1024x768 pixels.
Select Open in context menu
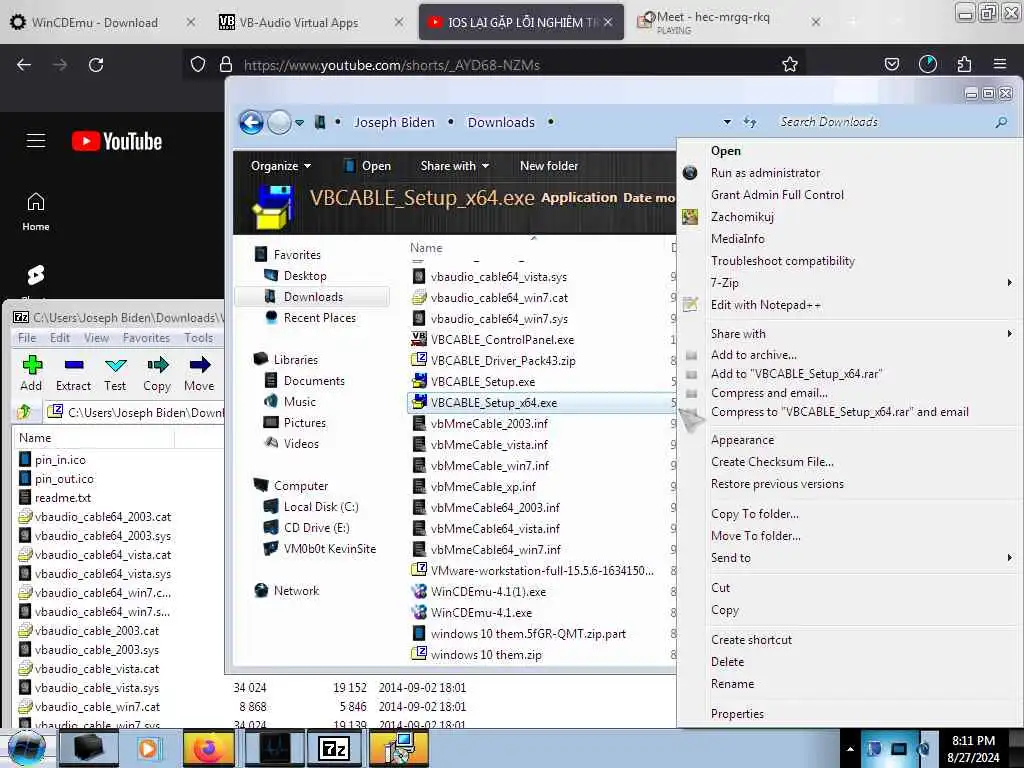[726, 151]
